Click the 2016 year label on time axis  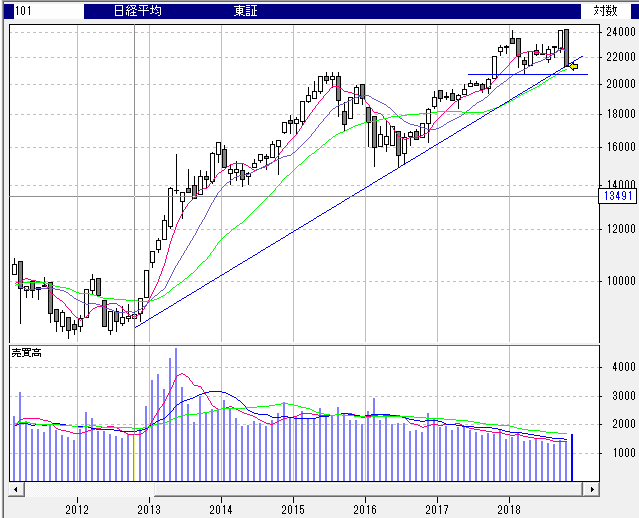click(x=365, y=508)
